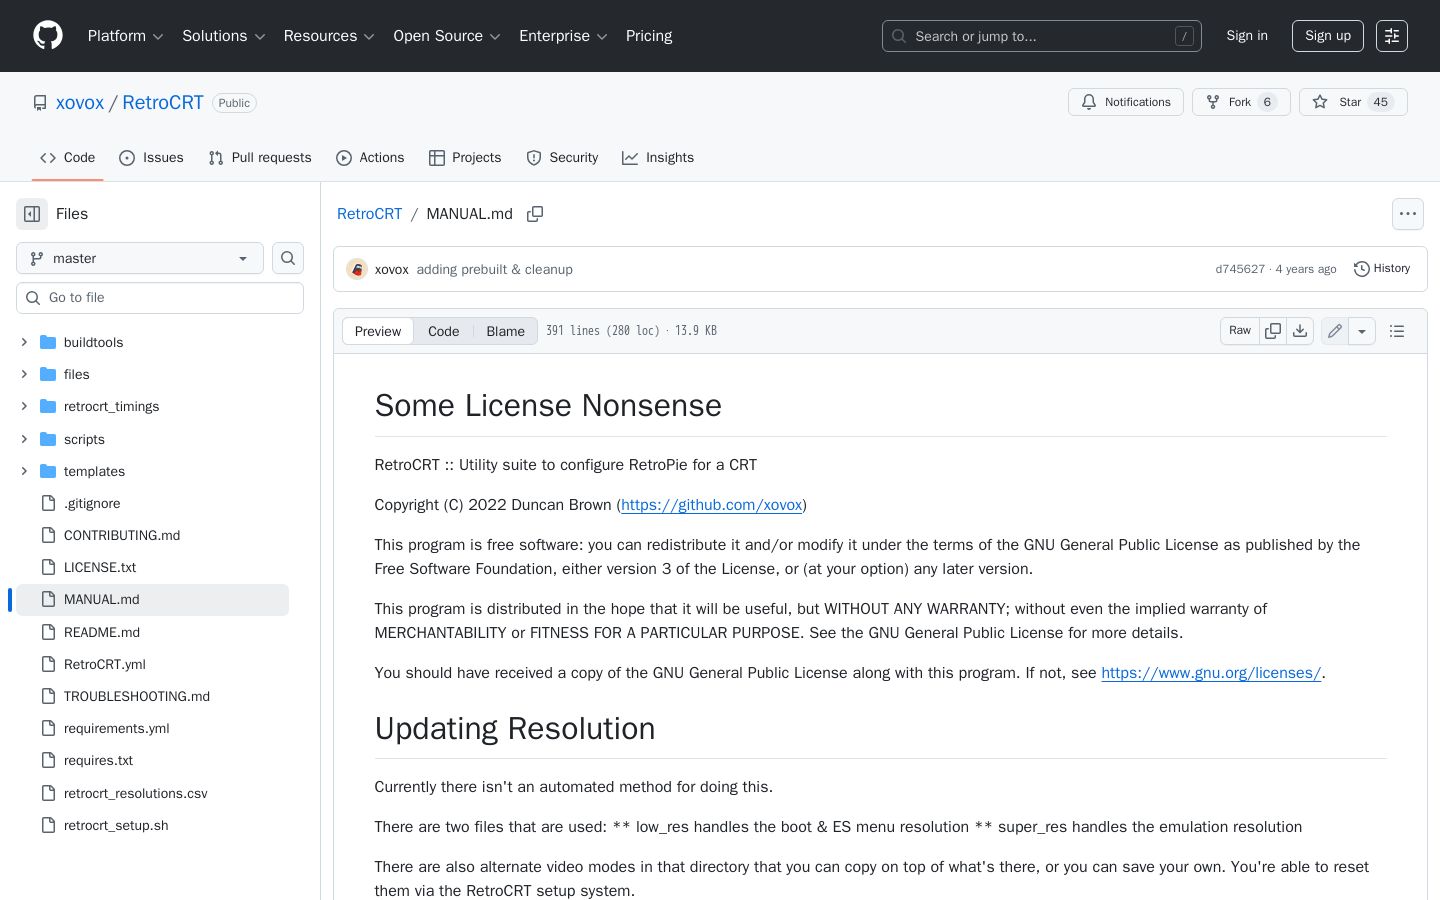The height and width of the screenshot is (900, 1440).
Task: Click the Sign up button
Action: point(1328,36)
